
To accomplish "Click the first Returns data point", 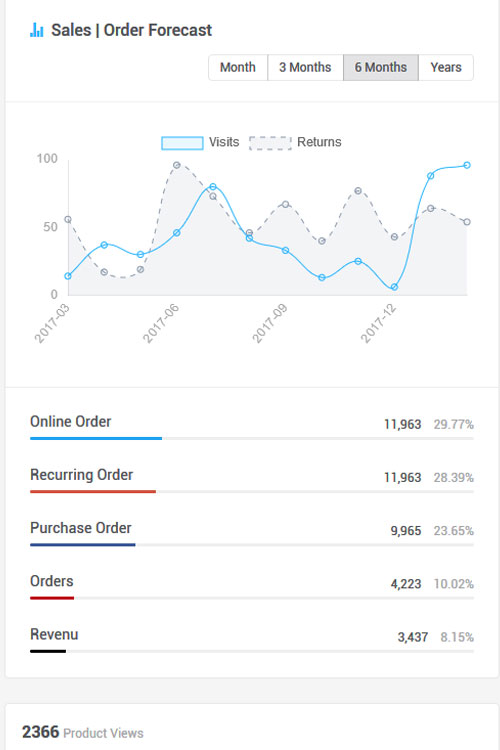I will (x=68, y=220).
